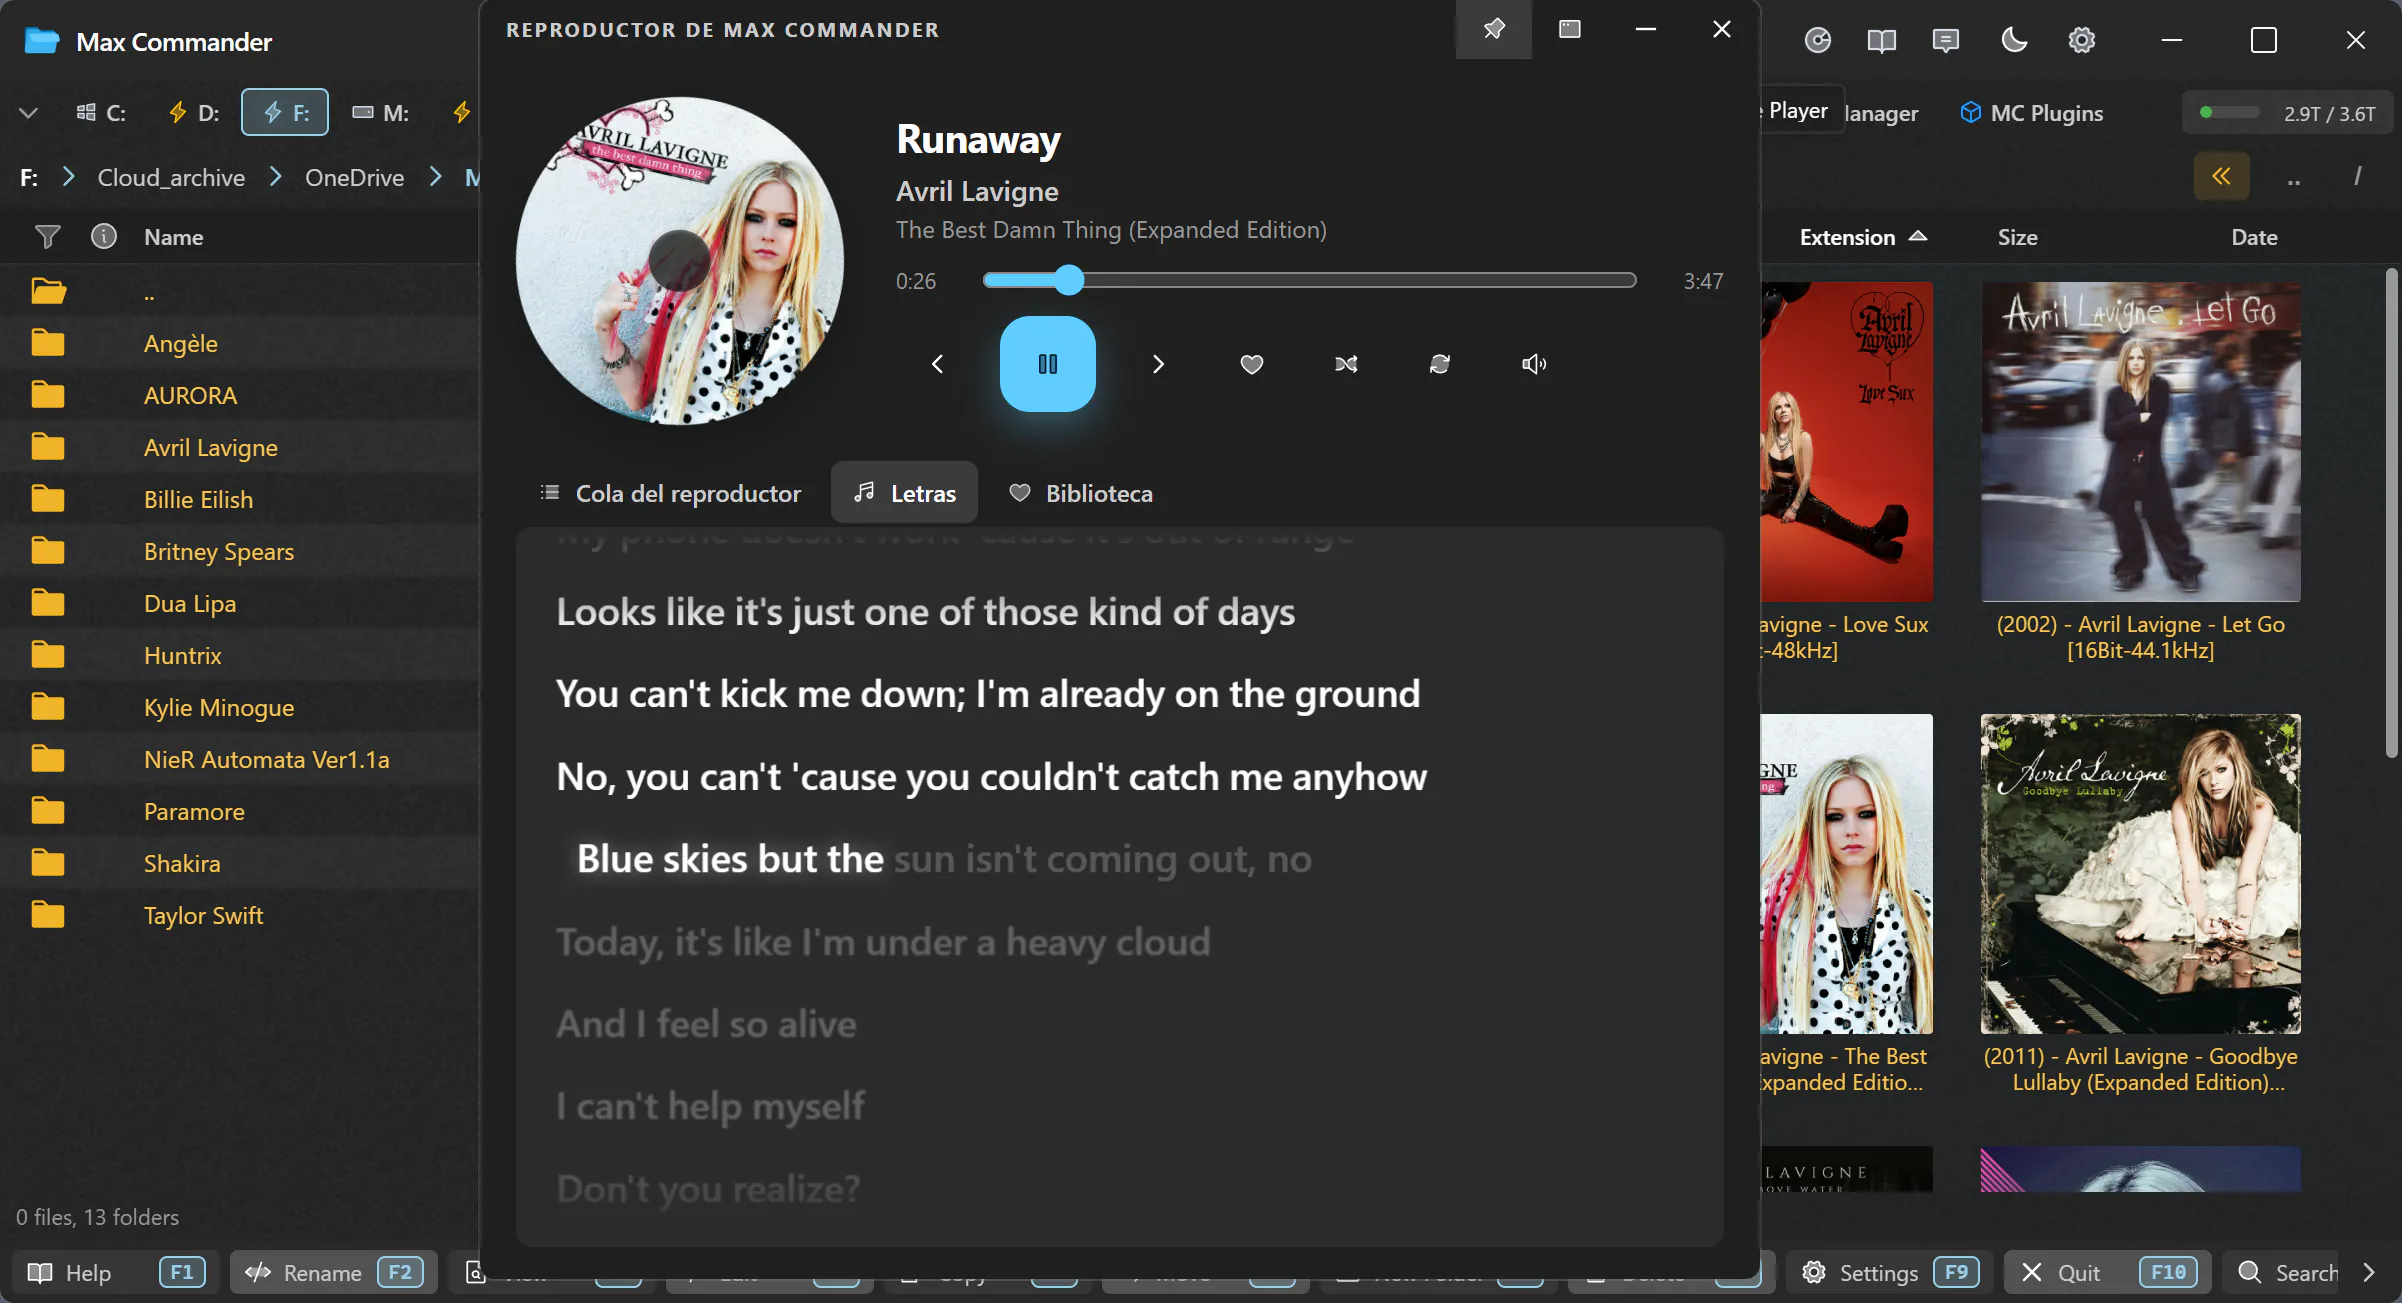The image size is (2402, 1303).
Task: Open the Cola del reproductor tab
Action: (x=670, y=493)
